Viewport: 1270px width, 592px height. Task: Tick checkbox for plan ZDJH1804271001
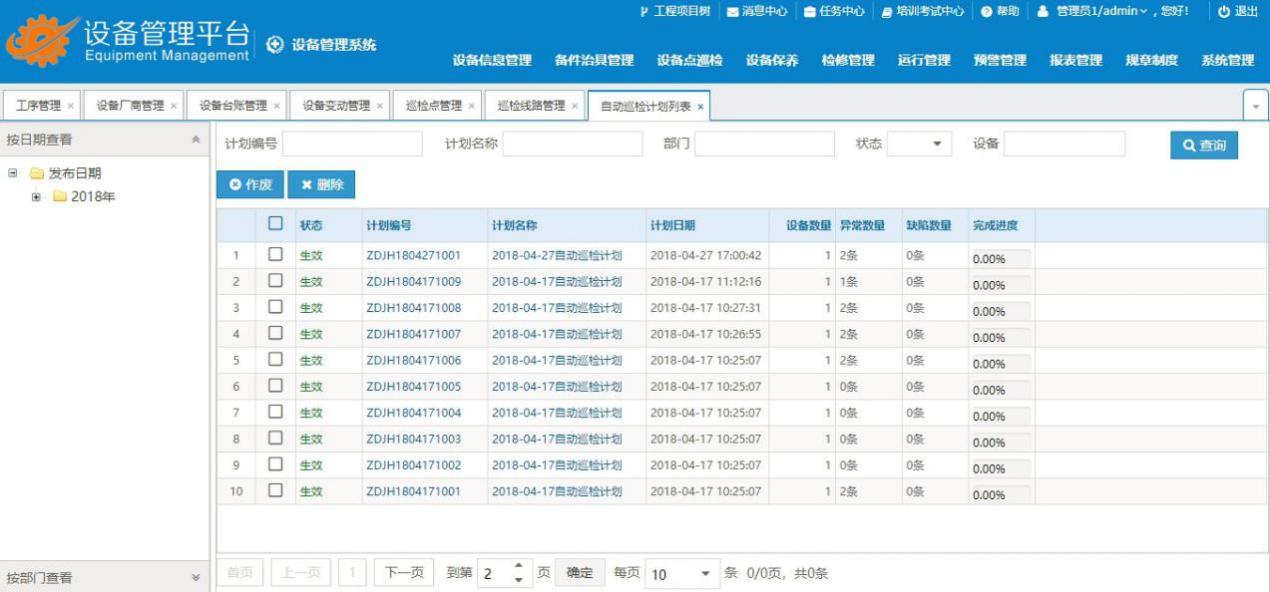pyautogui.click(x=276, y=255)
